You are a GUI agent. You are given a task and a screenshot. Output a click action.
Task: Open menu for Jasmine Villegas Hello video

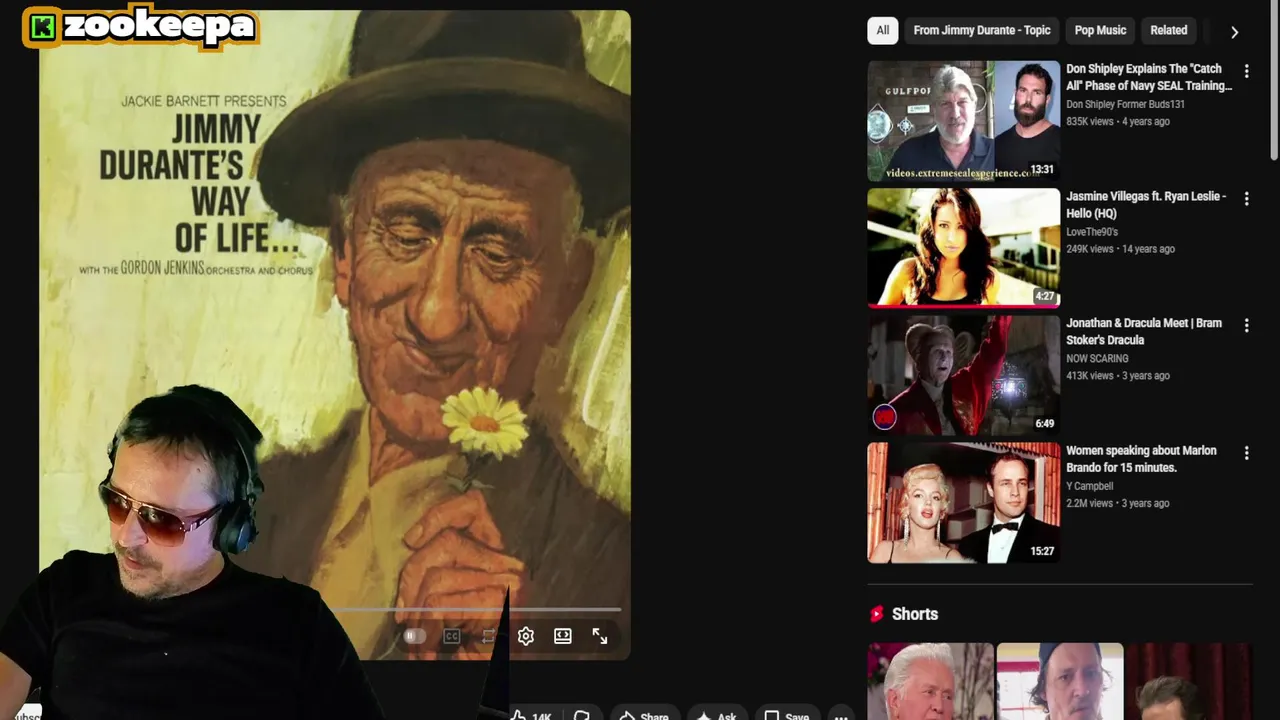[1246, 199]
